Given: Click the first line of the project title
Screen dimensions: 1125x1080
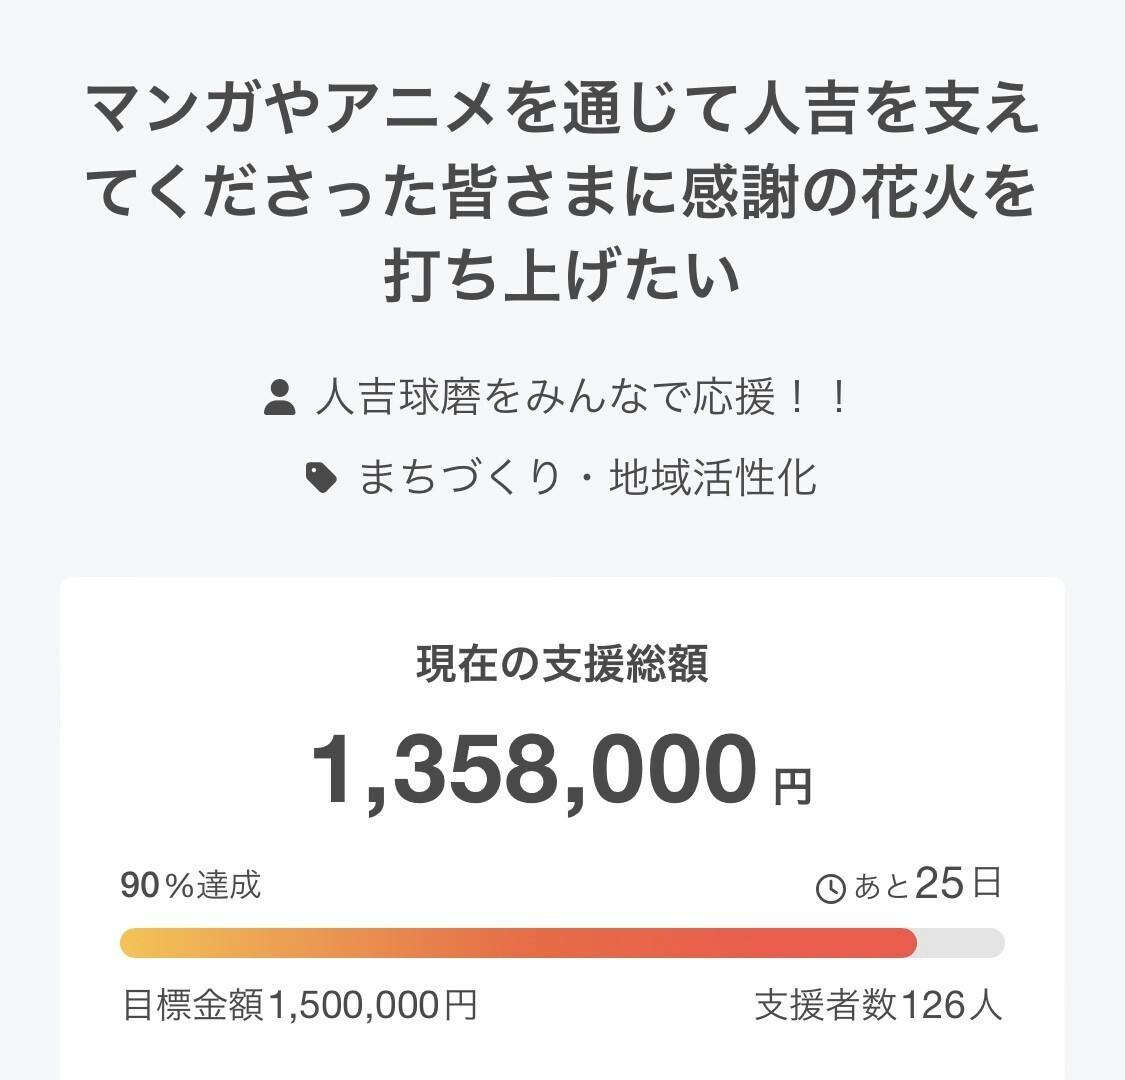Looking at the screenshot, I should 562,111.
